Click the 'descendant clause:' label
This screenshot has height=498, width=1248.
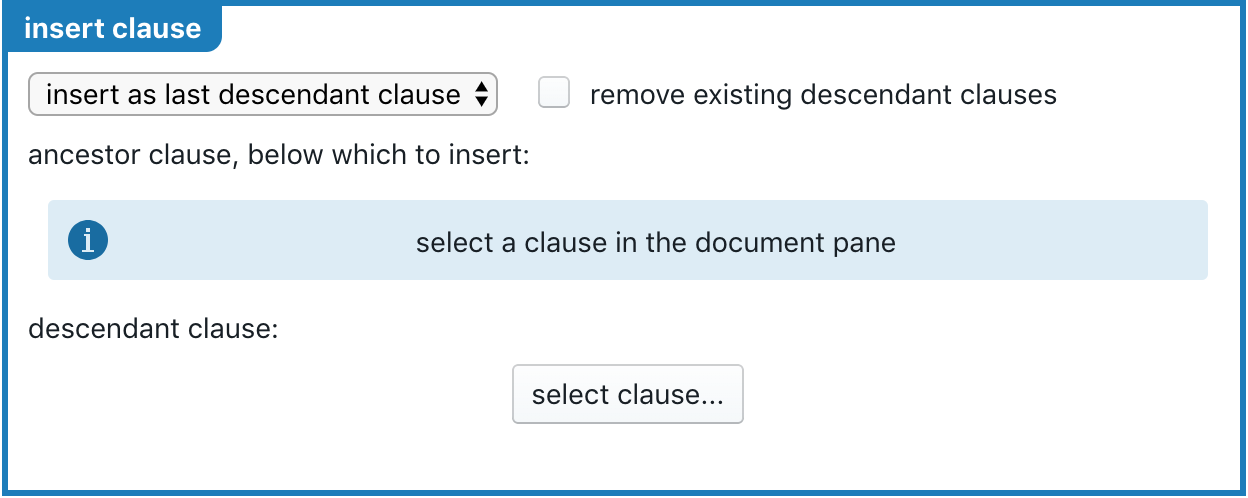[x=153, y=328]
